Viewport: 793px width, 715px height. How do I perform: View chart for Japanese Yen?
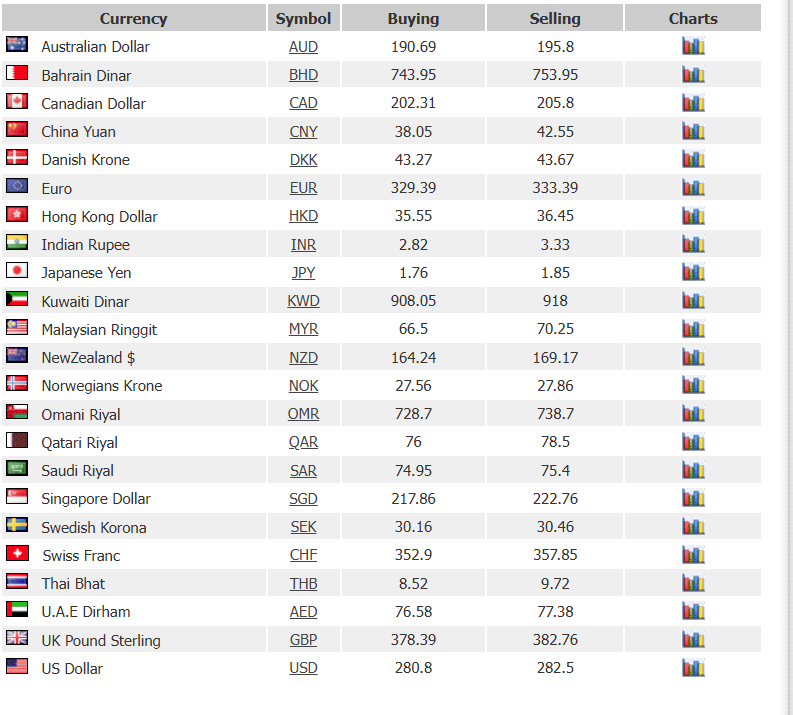(693, 272)
